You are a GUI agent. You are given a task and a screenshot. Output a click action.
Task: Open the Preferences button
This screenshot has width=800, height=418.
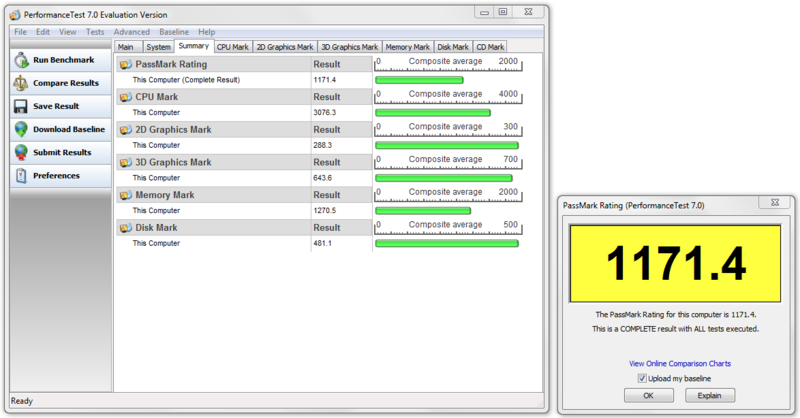[61, 176]
